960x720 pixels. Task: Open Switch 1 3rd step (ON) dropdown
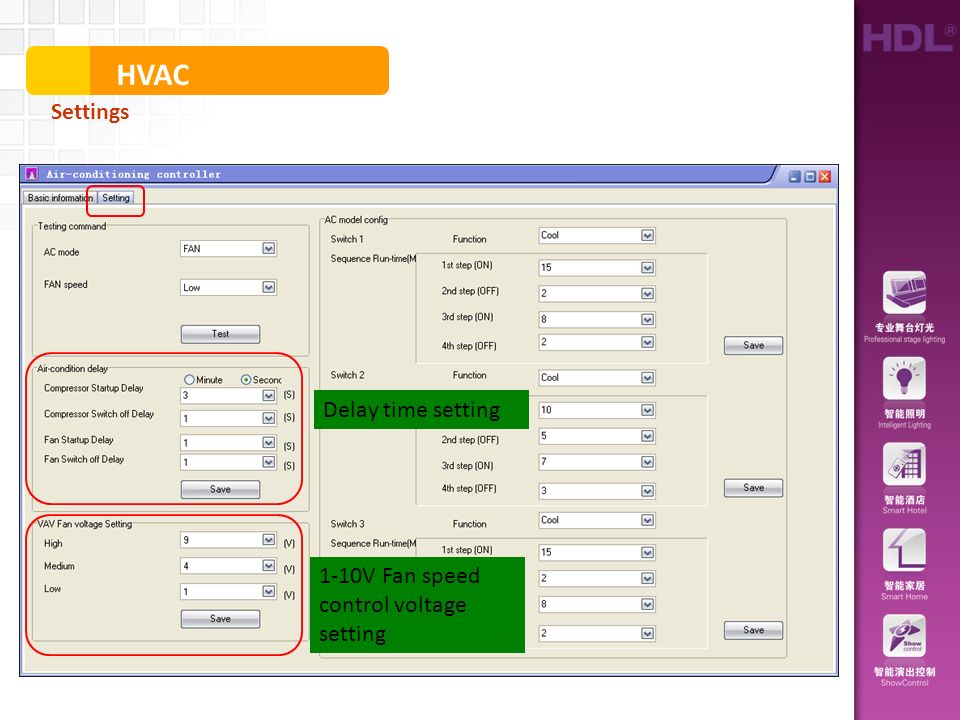[x=647, y=320]
